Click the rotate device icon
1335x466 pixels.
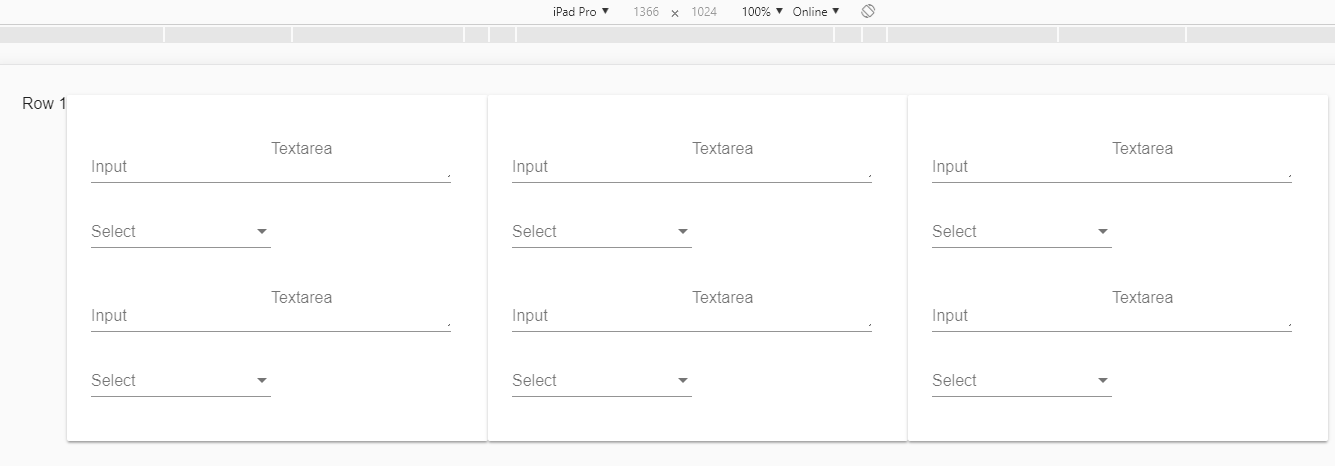point(868,11)
